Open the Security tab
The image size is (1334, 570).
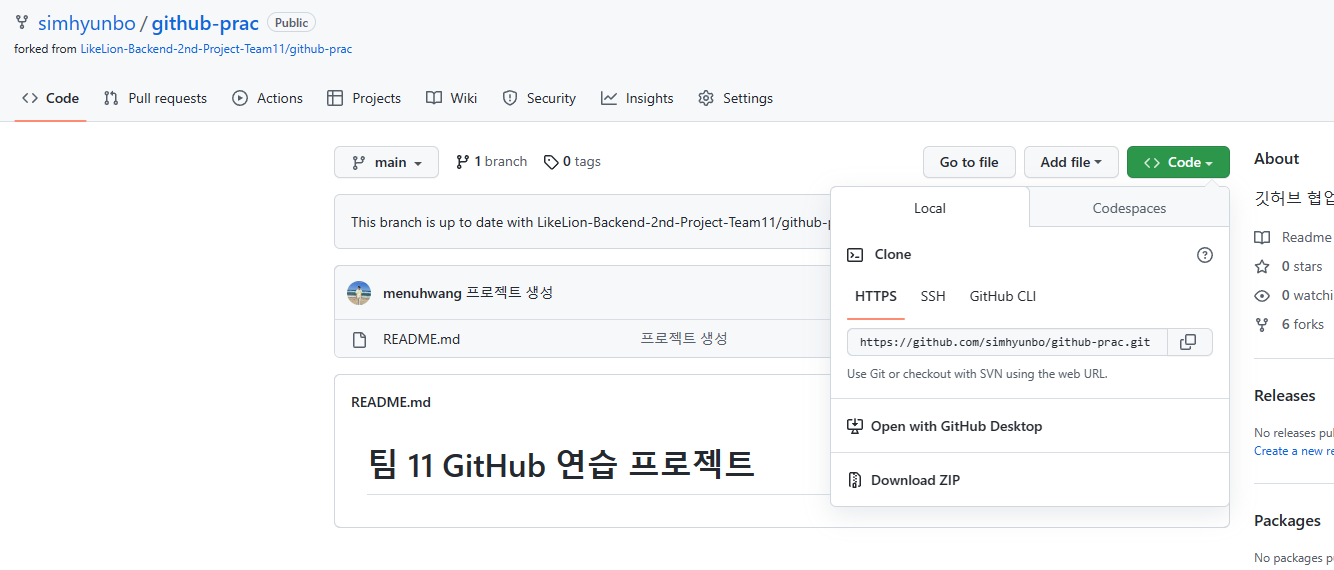pyautogui.click(x=539, y=98)
